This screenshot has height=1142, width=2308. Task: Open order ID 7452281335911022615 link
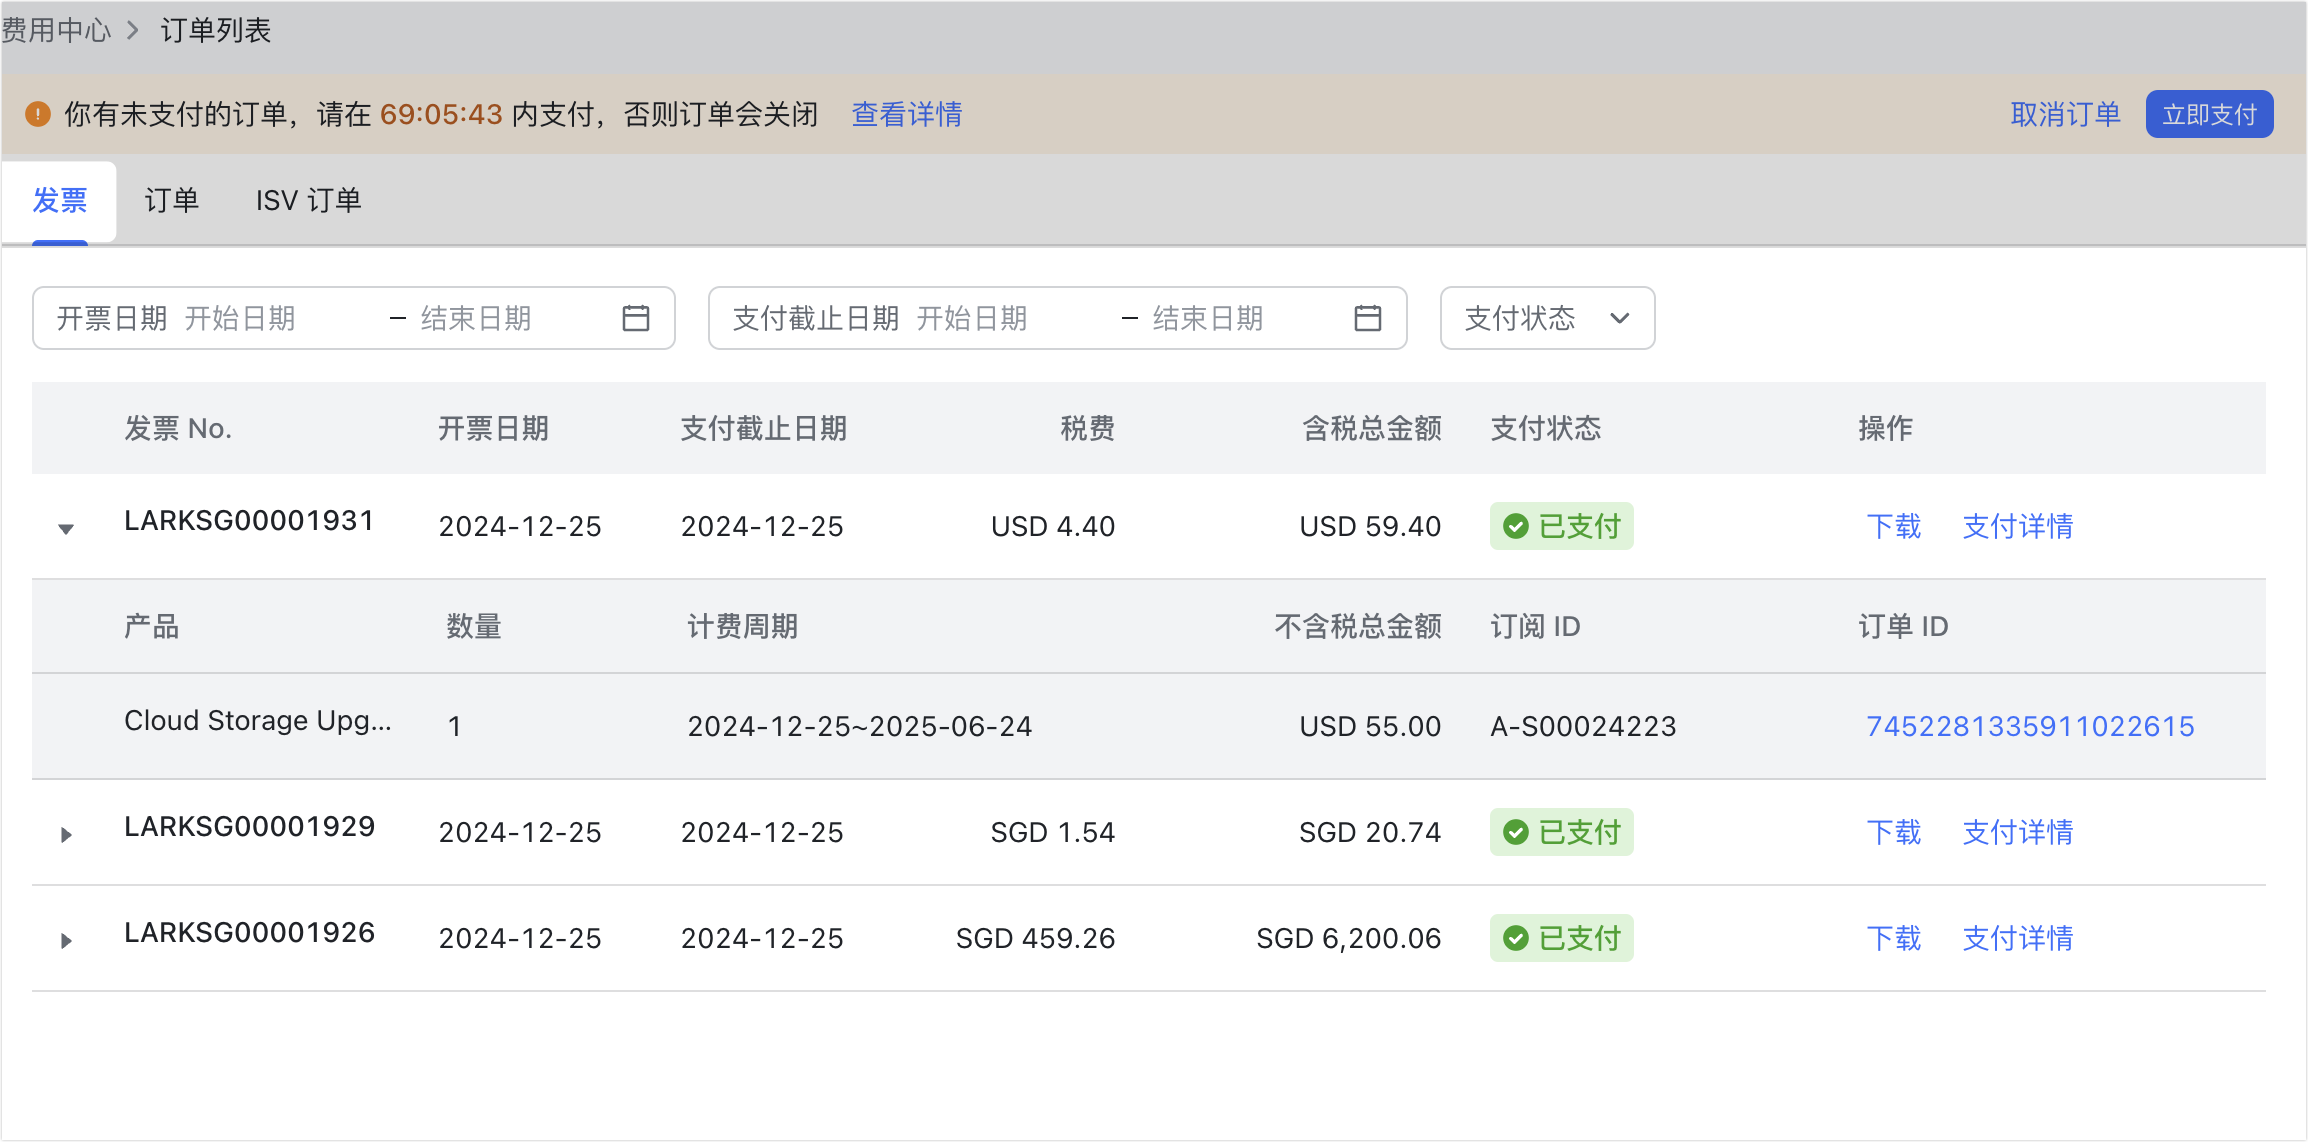click(2029, 726)
